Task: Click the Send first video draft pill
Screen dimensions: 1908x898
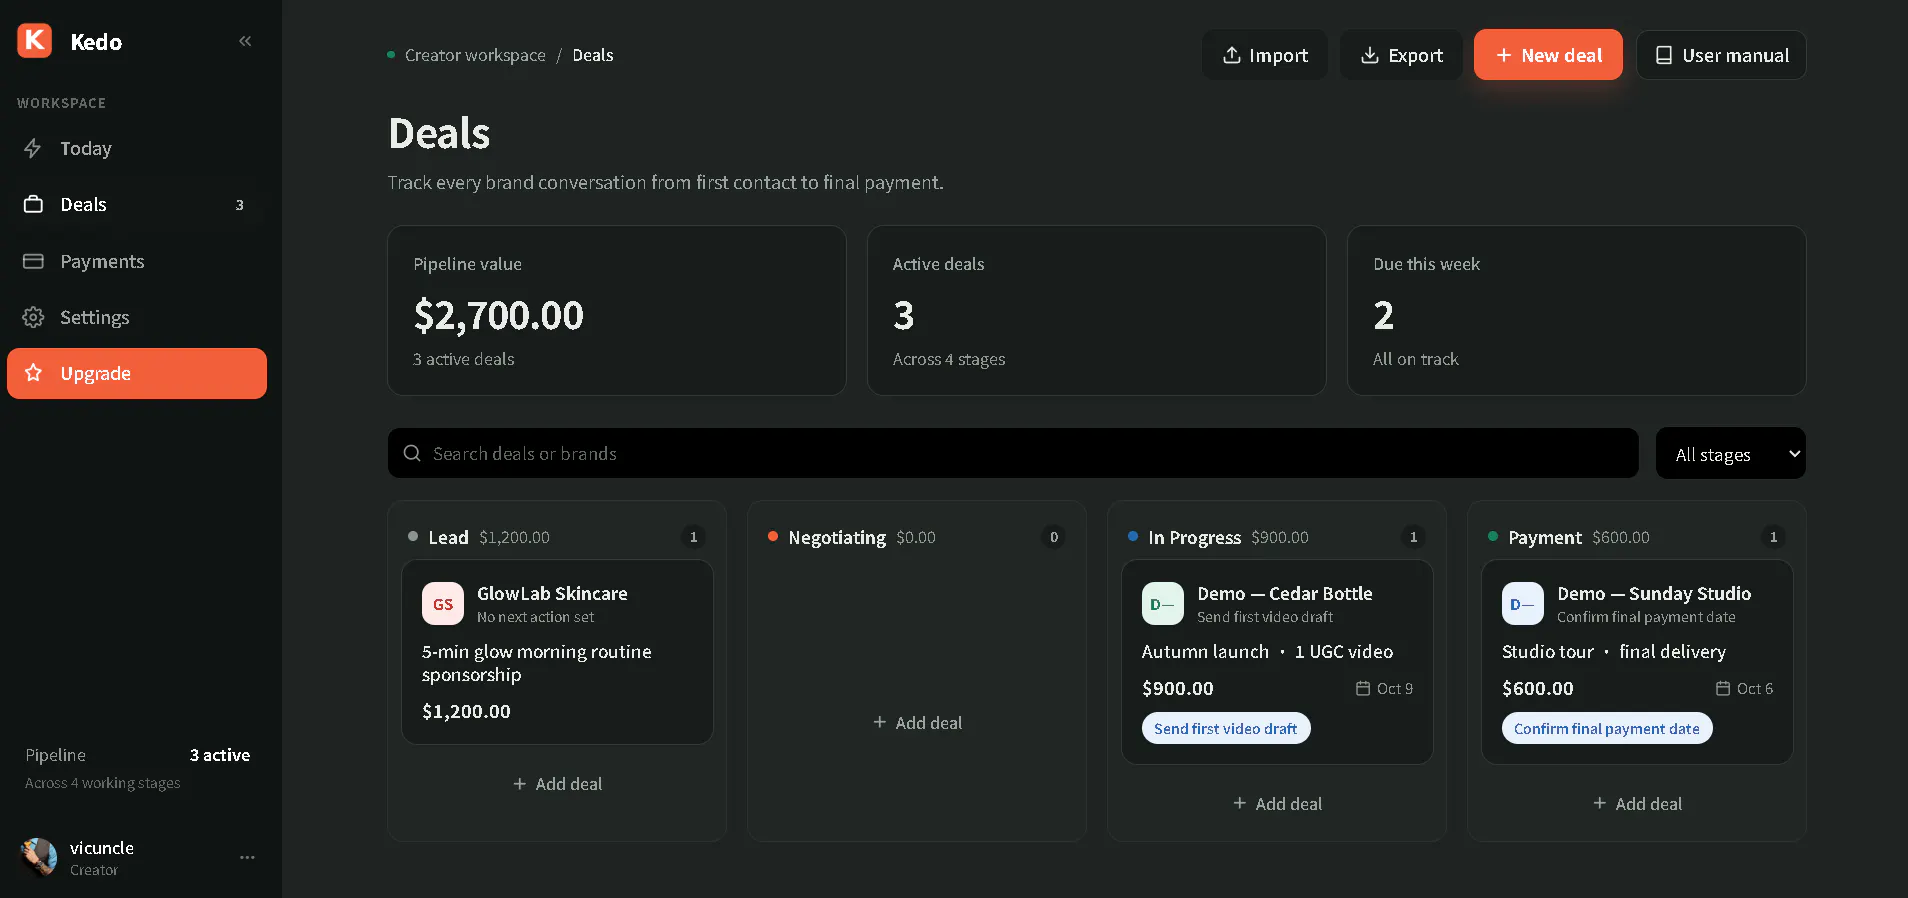Action: [x=1226, y=728]
